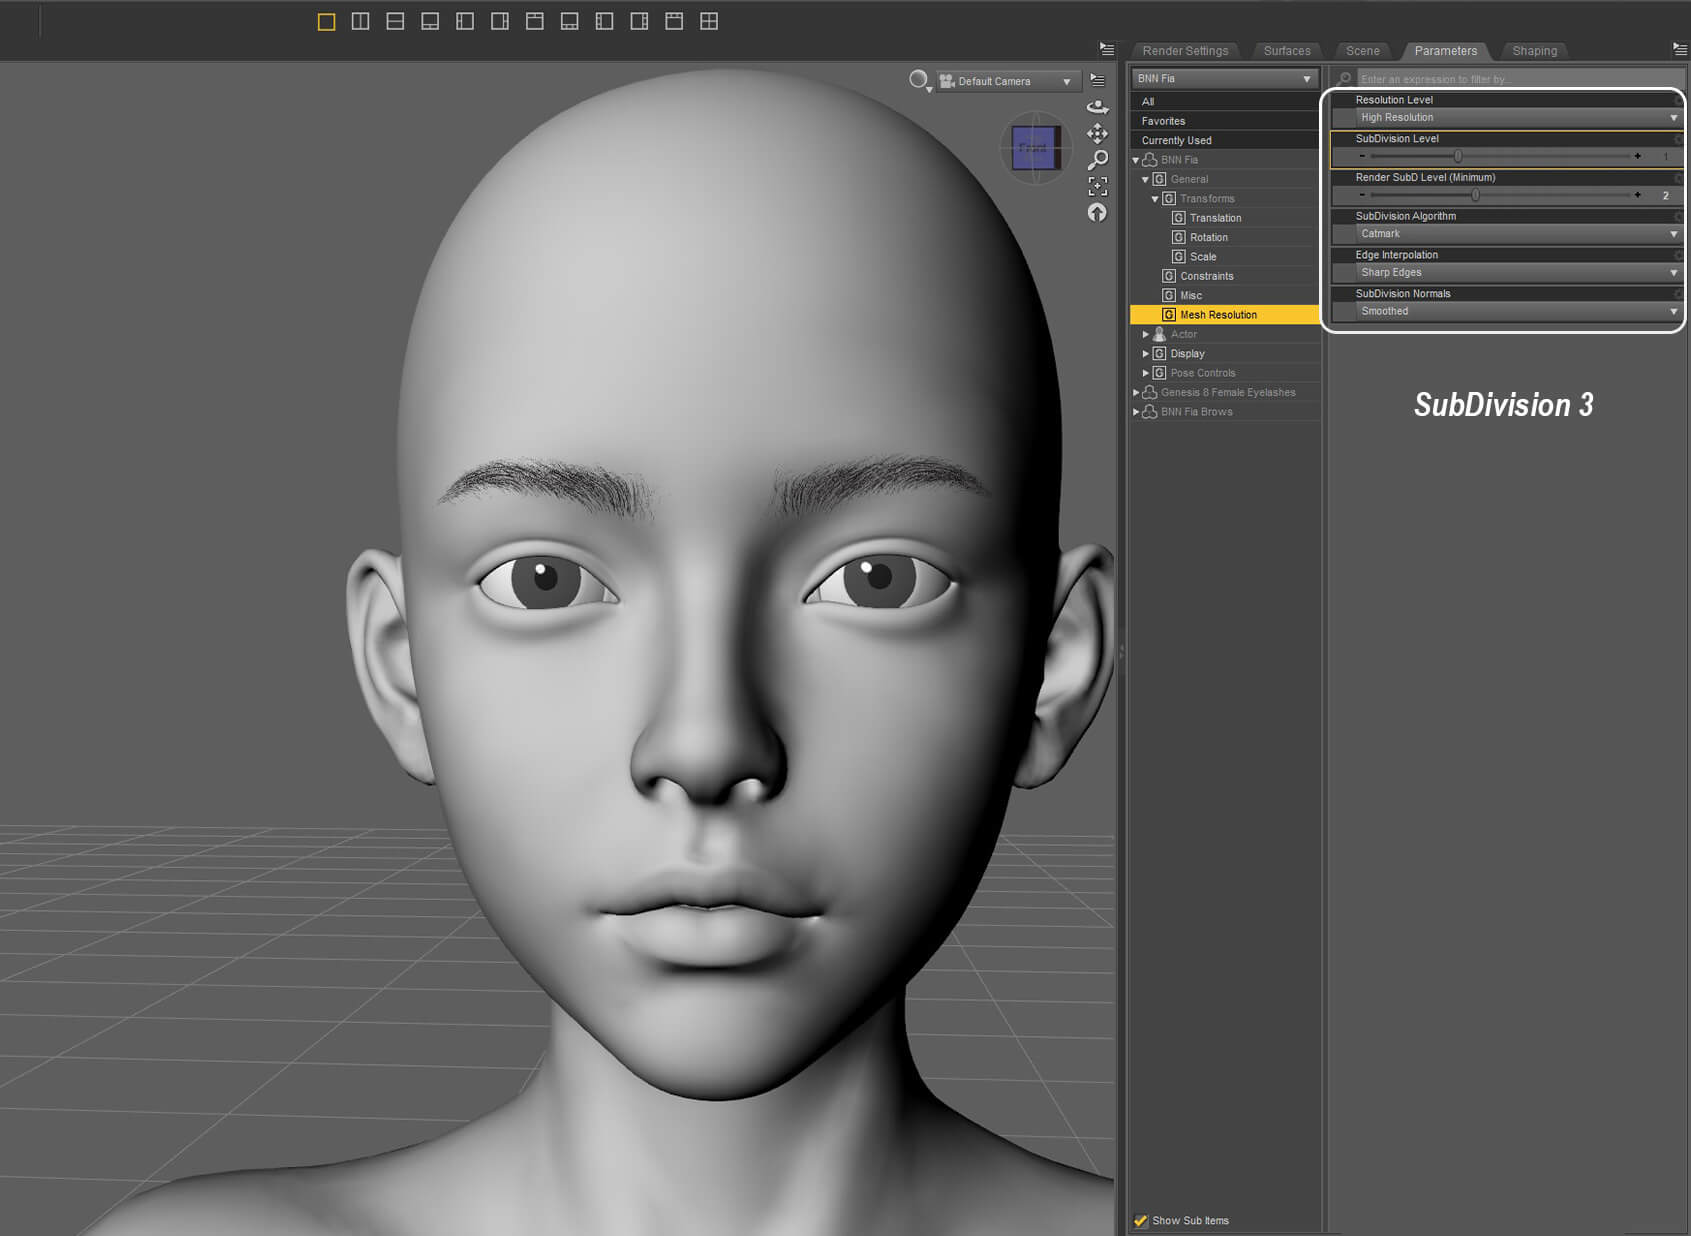Expand the Pose Controls group

click(x=1146, y=373)
